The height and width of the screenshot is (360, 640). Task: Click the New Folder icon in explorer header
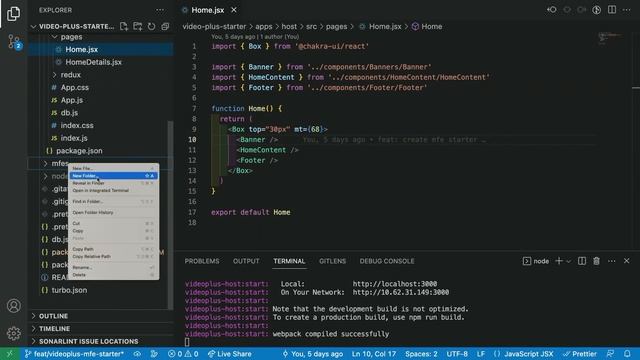click(x=138, y=27)
